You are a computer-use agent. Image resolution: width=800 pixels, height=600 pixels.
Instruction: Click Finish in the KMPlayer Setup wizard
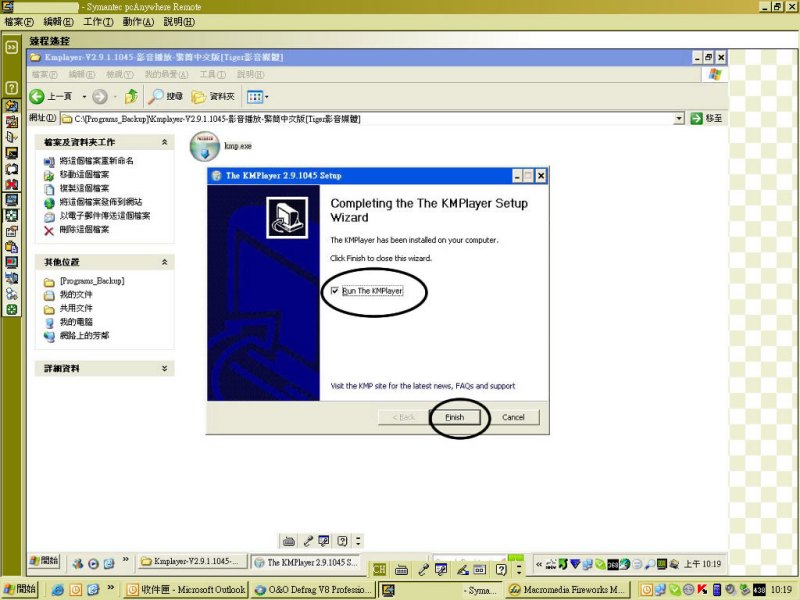[455, 417]
